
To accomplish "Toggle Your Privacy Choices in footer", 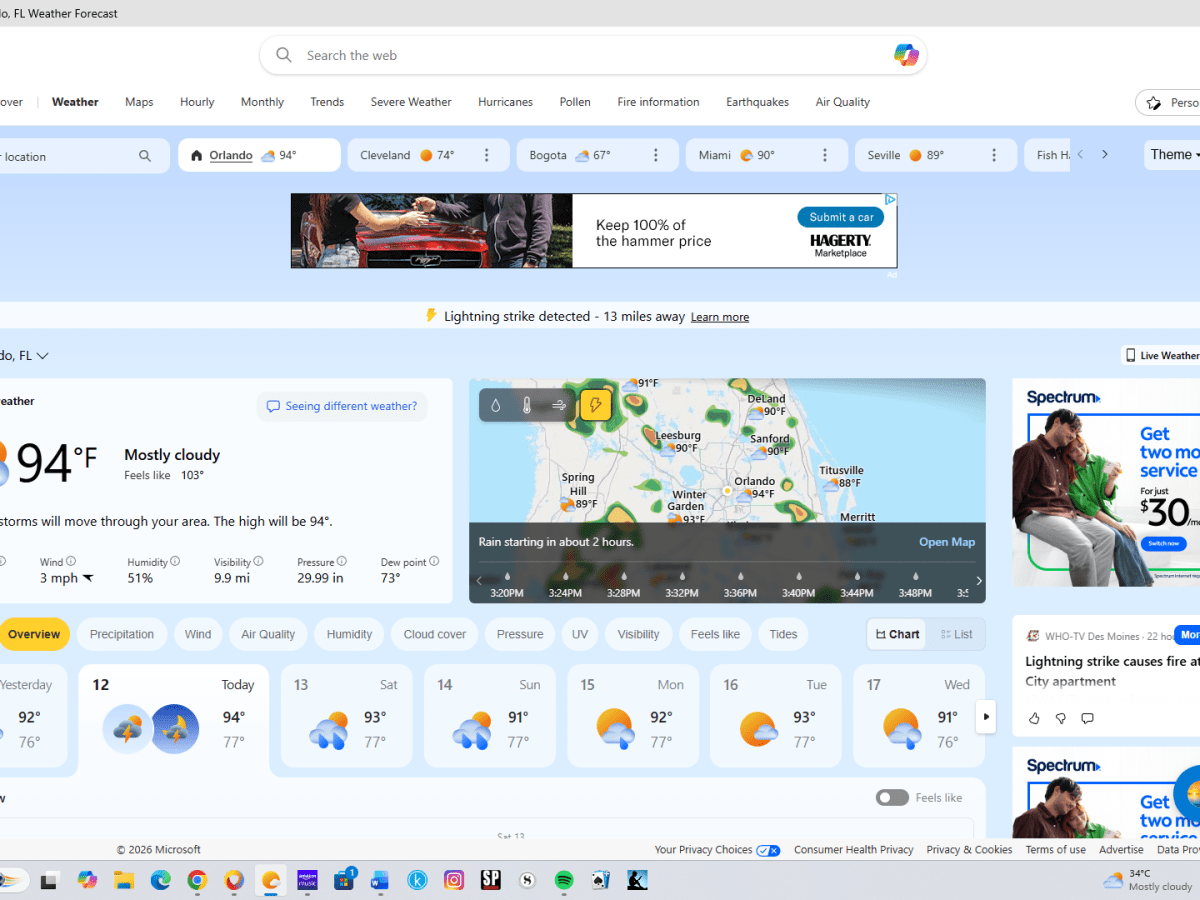I will 768,850.
